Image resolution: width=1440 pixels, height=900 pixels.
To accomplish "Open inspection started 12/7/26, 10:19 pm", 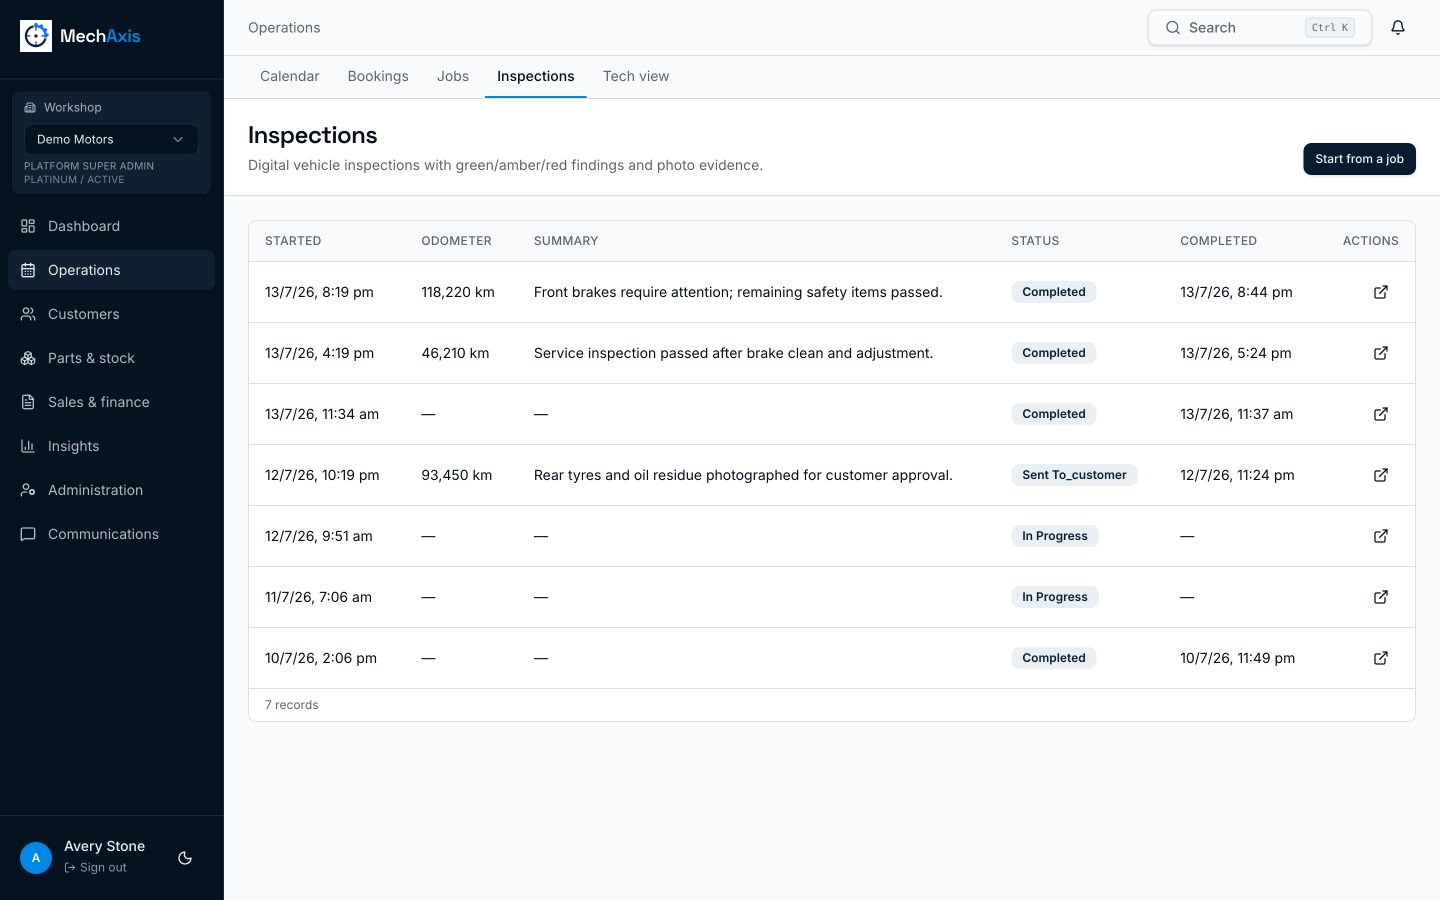I will click(1381, 475).
